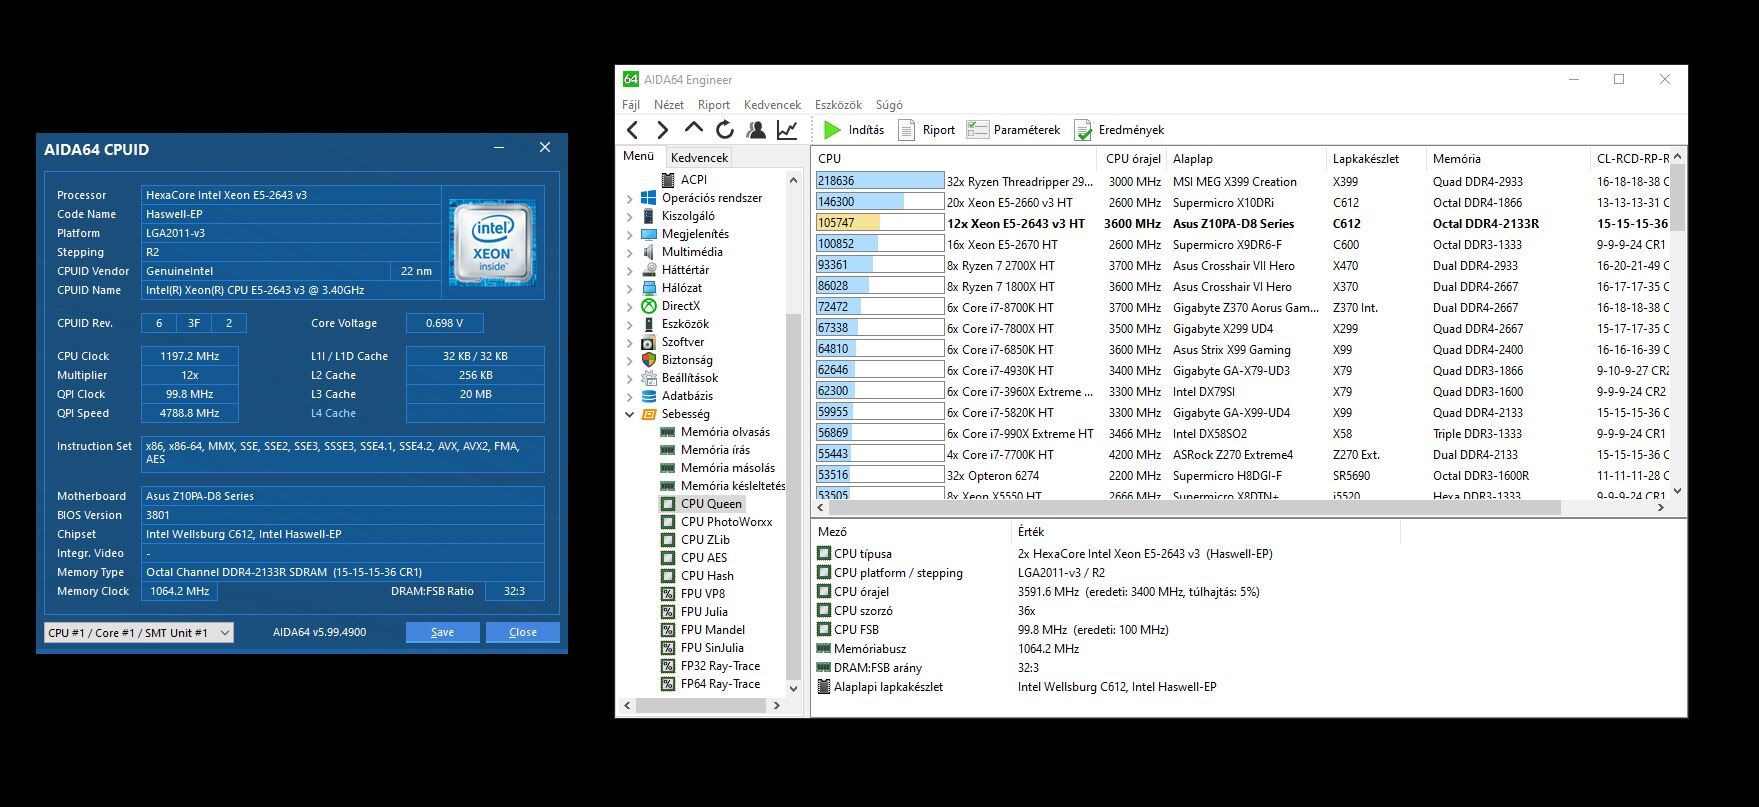Go forward with the right arrow toolbar icon
This screenshot has width=1759, height=807.
[662, 130]
